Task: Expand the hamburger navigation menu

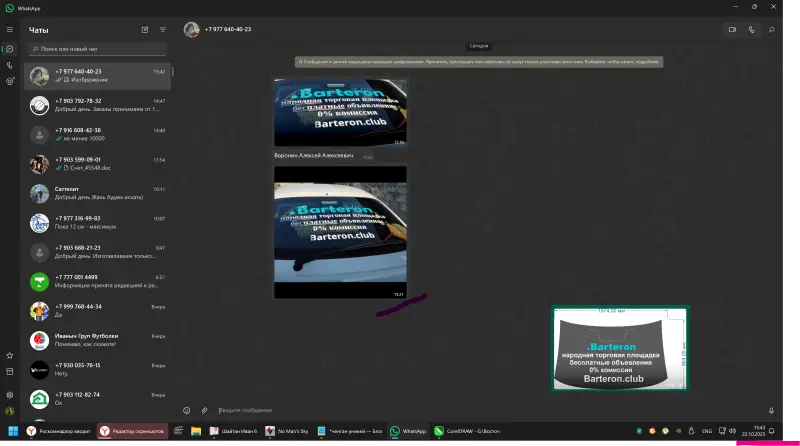Action: (x=10, y=30)
